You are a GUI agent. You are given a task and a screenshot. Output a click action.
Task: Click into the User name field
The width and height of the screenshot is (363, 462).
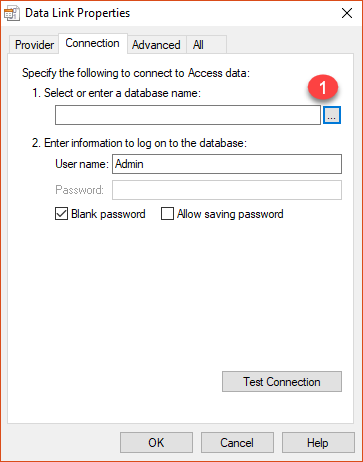[x=227, y=164]
